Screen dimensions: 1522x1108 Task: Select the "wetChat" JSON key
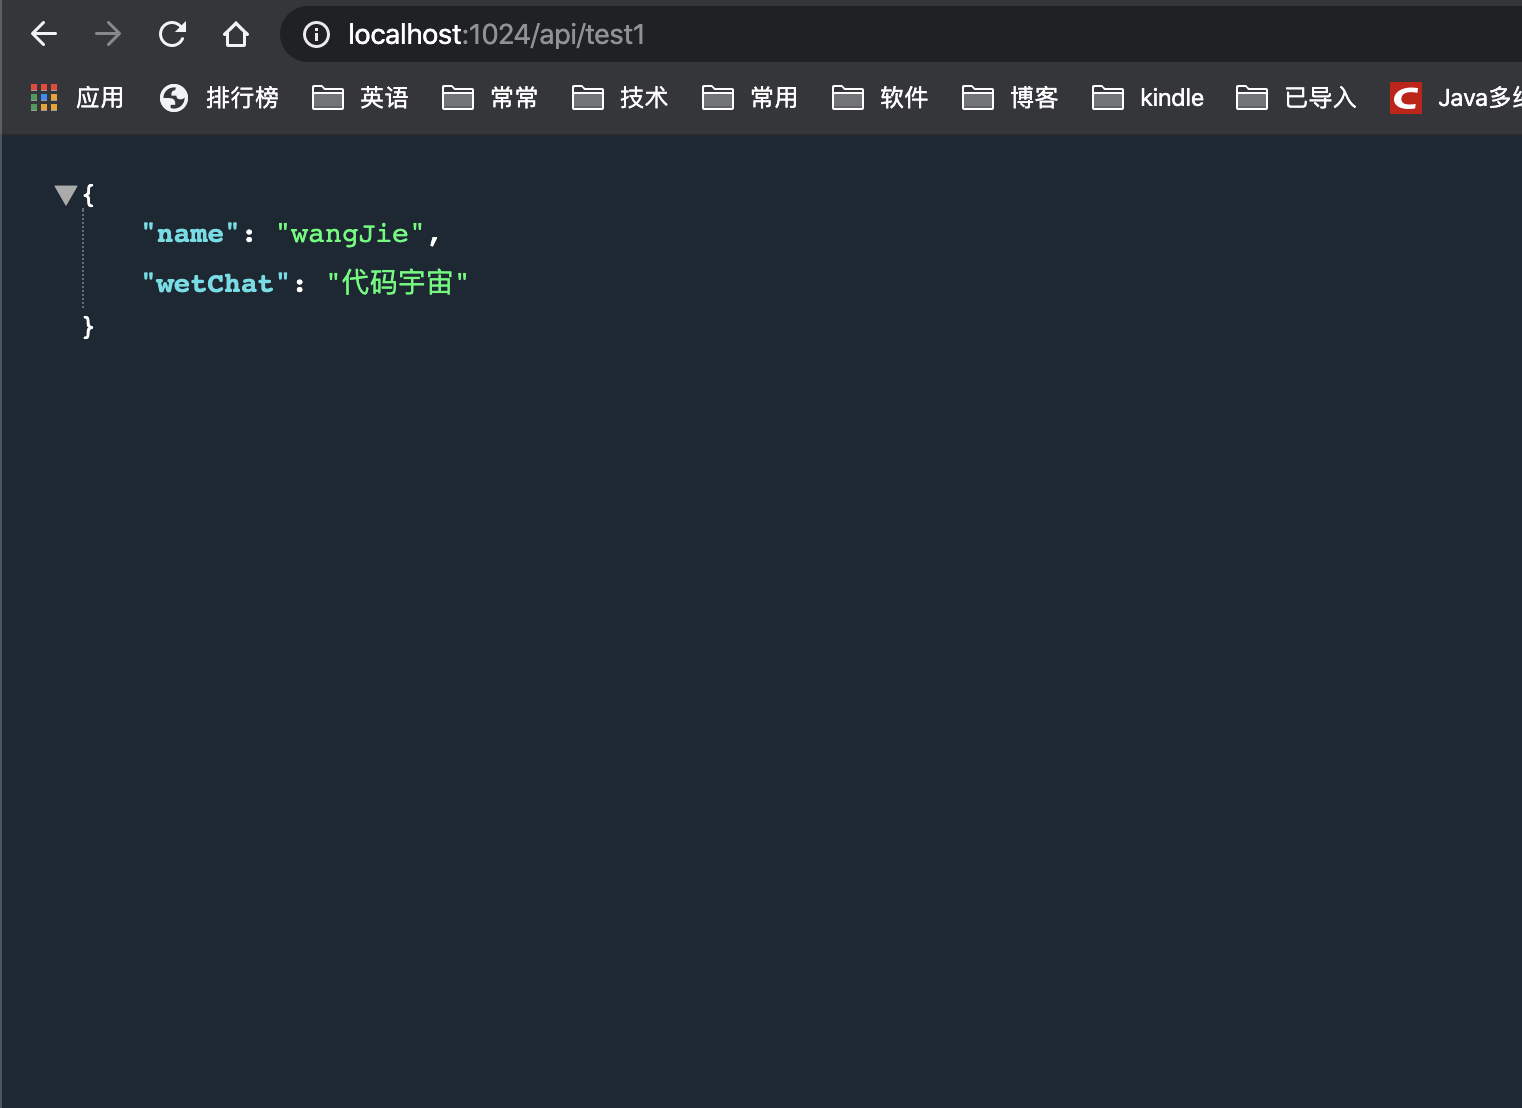point(215,284)
